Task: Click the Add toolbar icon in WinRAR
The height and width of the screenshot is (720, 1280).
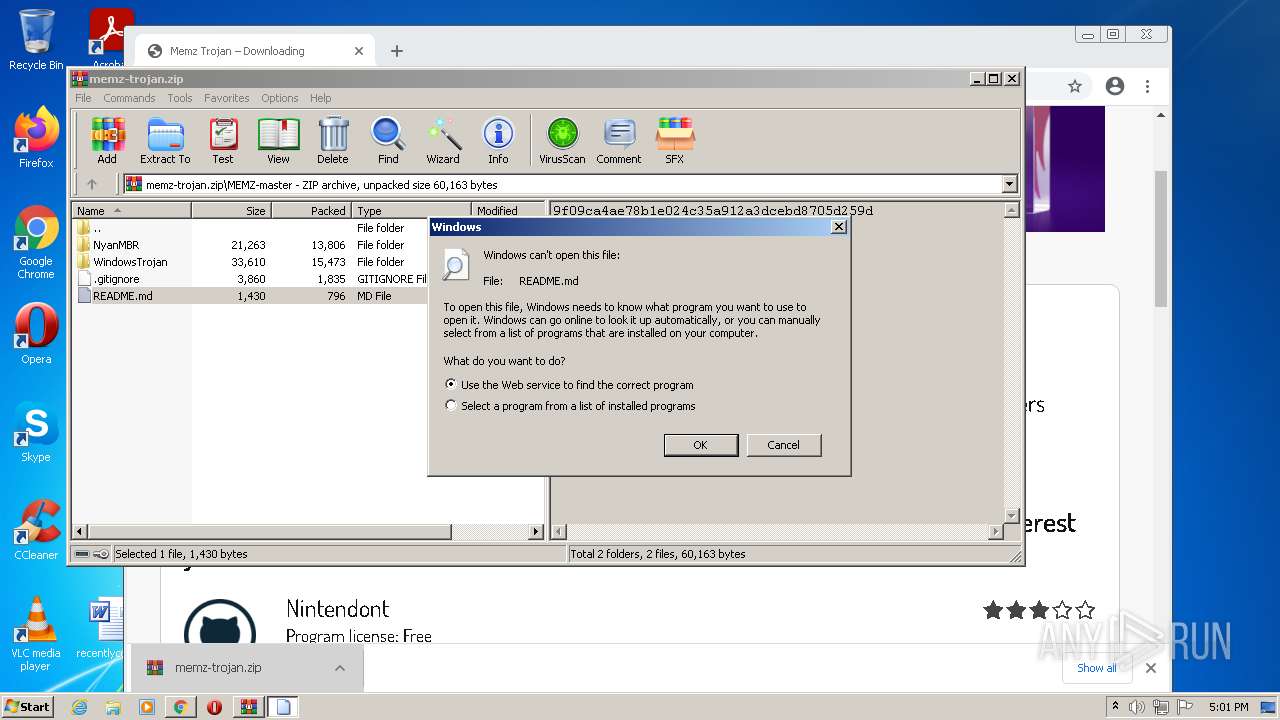Action: (x=107, y=140)
